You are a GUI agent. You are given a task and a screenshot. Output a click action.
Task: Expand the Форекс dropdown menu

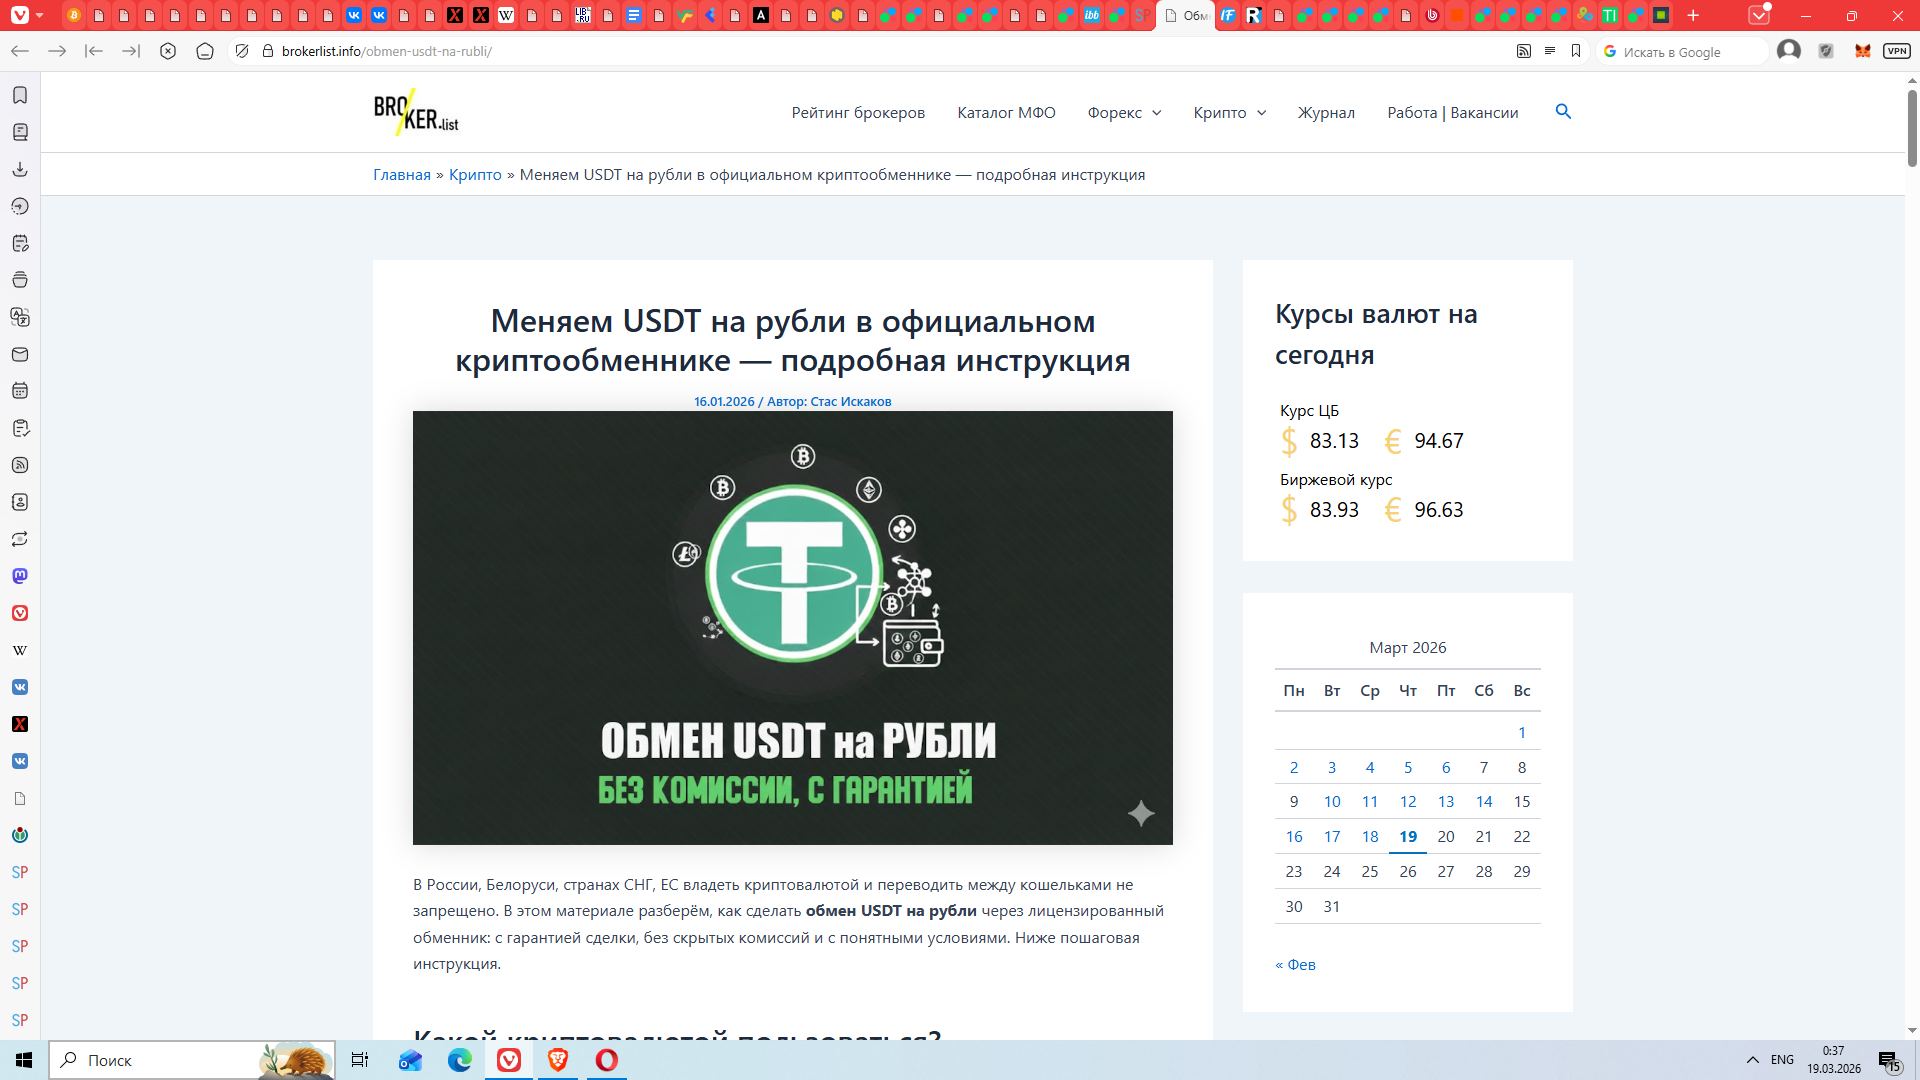[1125, 113]
